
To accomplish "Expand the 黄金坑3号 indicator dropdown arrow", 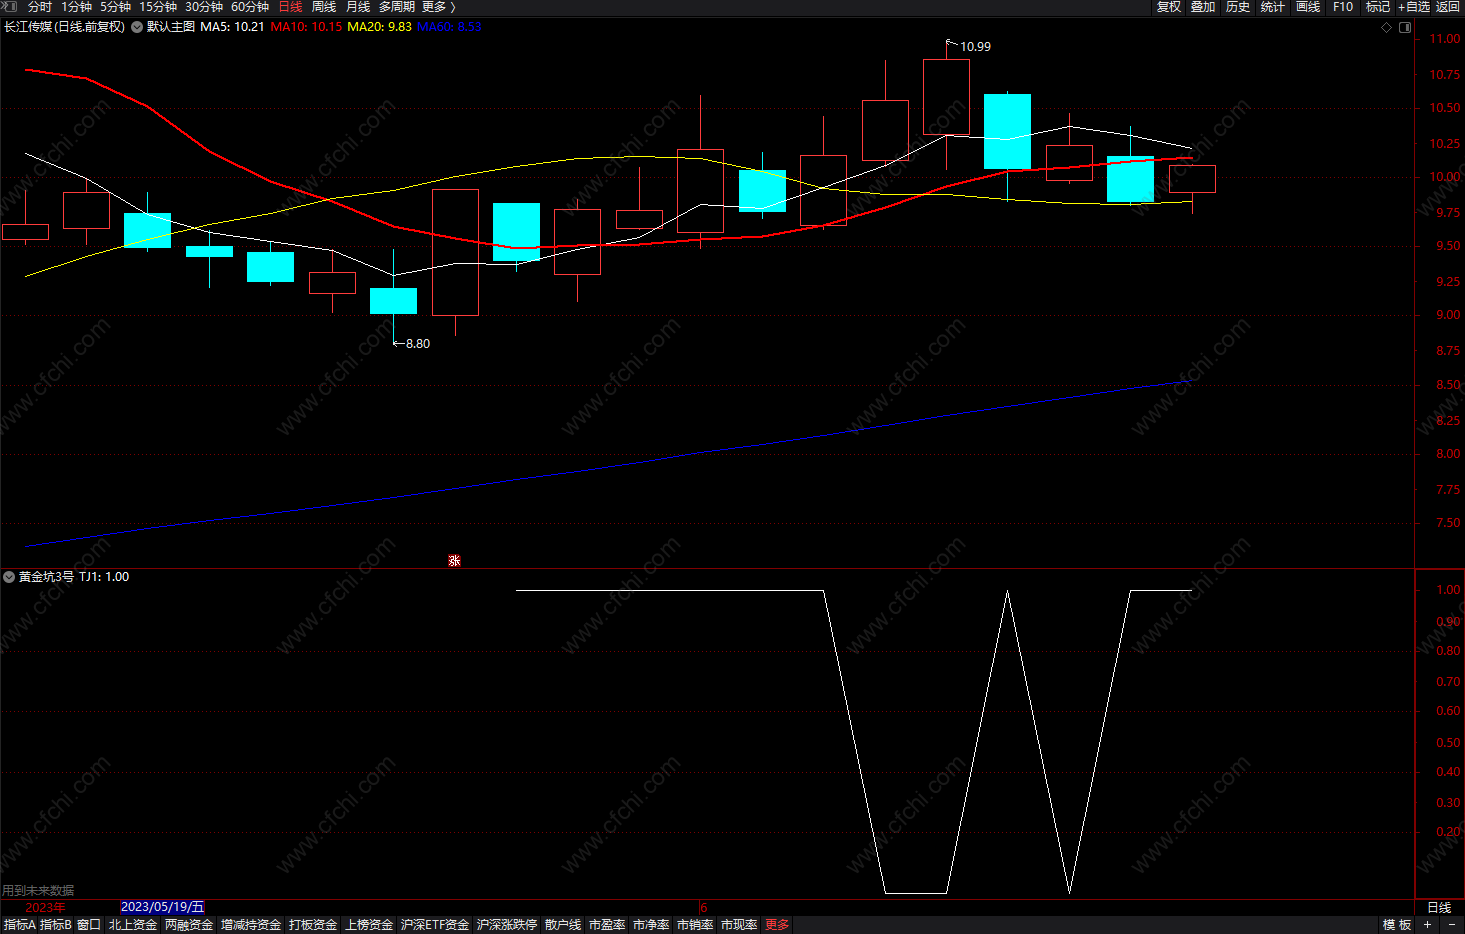I will 9,577.
